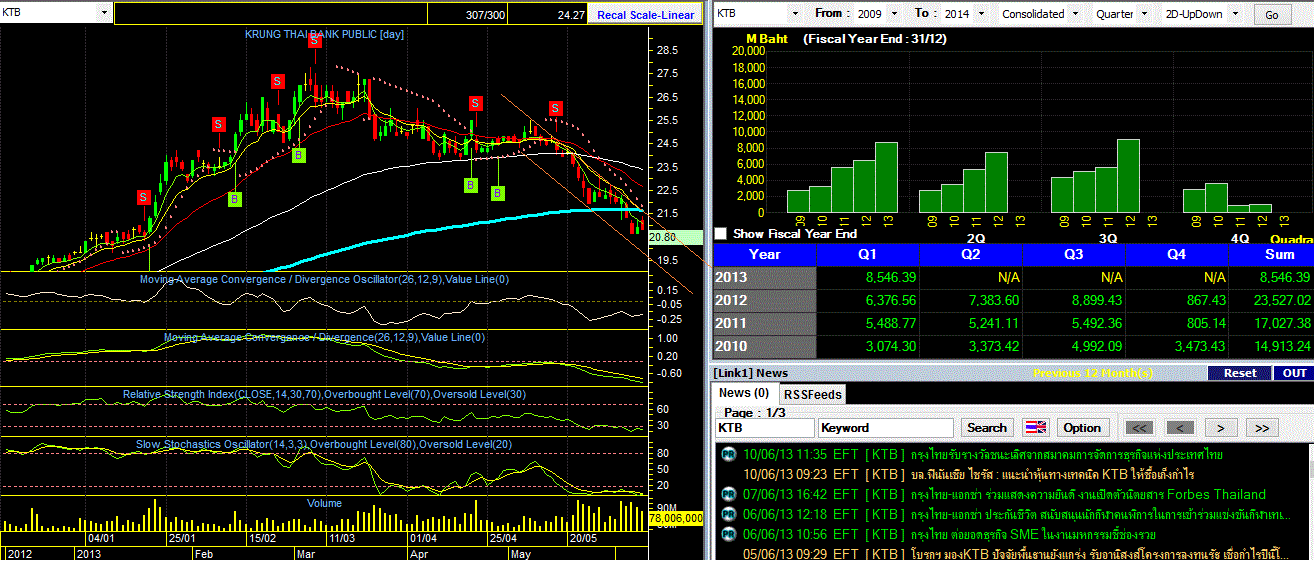Image resolution: width=1314 pixels, height=564 pixels.
Task: Click the red S sell marker in May
Action: click(x=554, y=108)
